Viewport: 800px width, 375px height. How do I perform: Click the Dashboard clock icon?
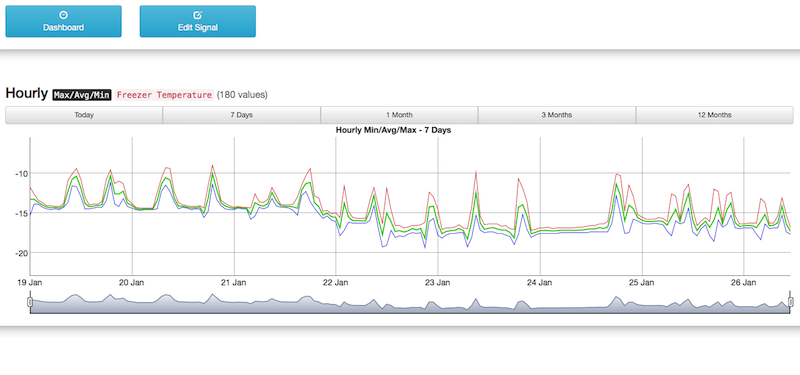tap(63, 15)
